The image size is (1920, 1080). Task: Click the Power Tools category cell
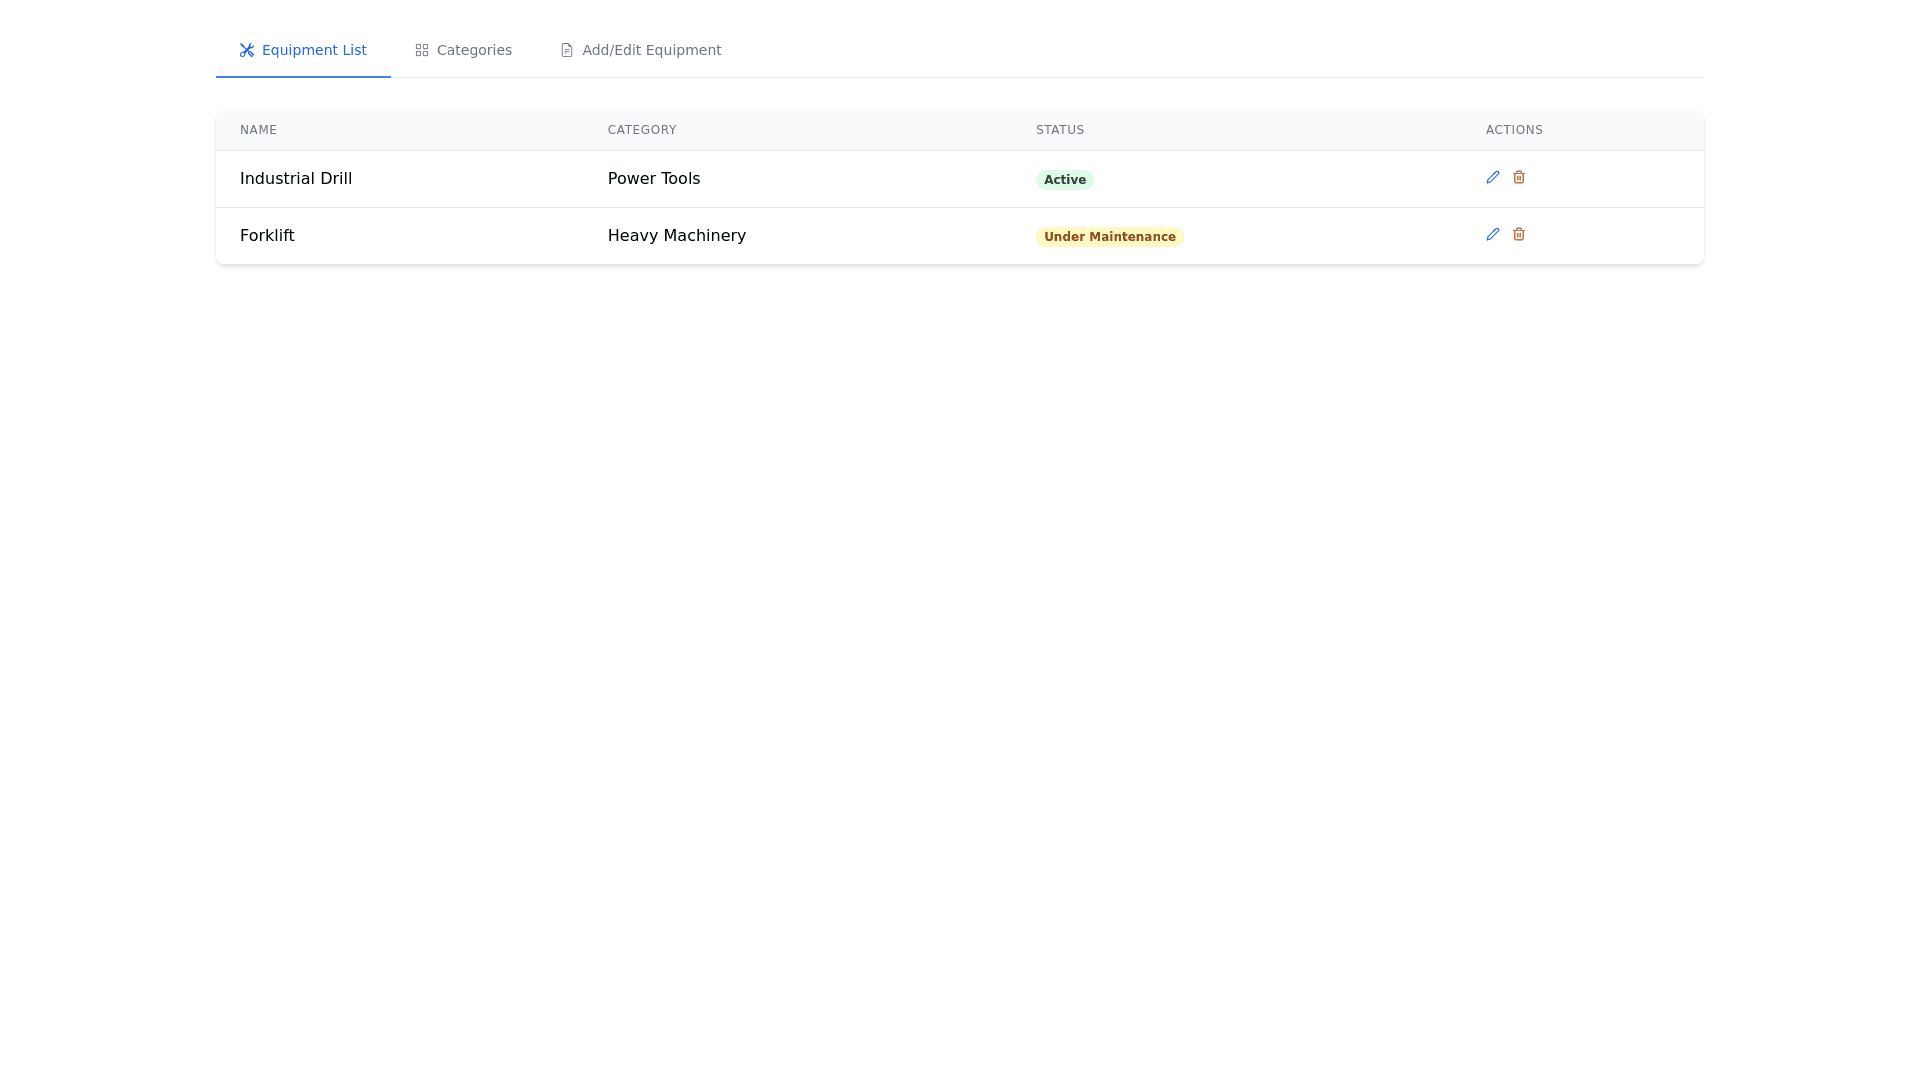tap(654, 179)
